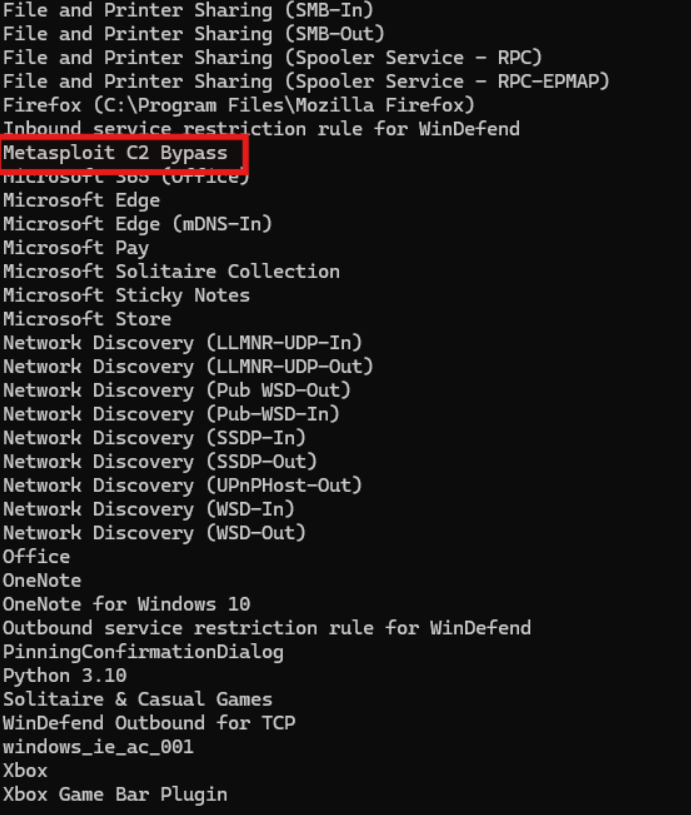The width and height of the screenshot is (691, 815).
Task: Select the Microsoft Sticky Notes entry
Action: pyautogui.click(x=126, y=295)
